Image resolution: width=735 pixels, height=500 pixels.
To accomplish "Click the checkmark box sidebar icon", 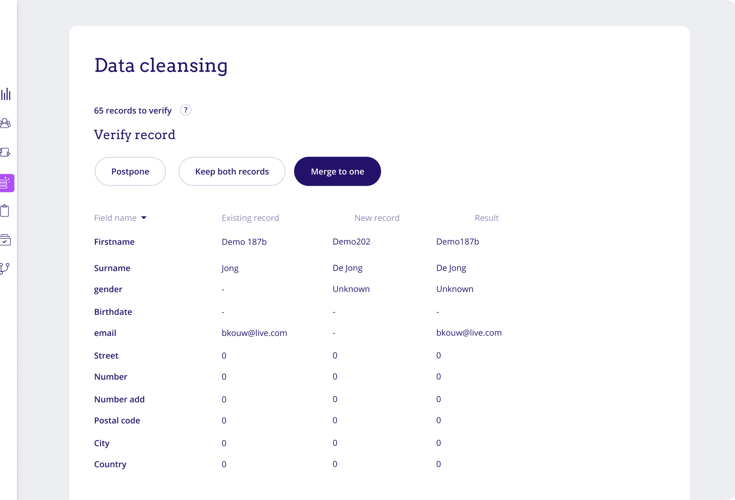I will [6, 240].
